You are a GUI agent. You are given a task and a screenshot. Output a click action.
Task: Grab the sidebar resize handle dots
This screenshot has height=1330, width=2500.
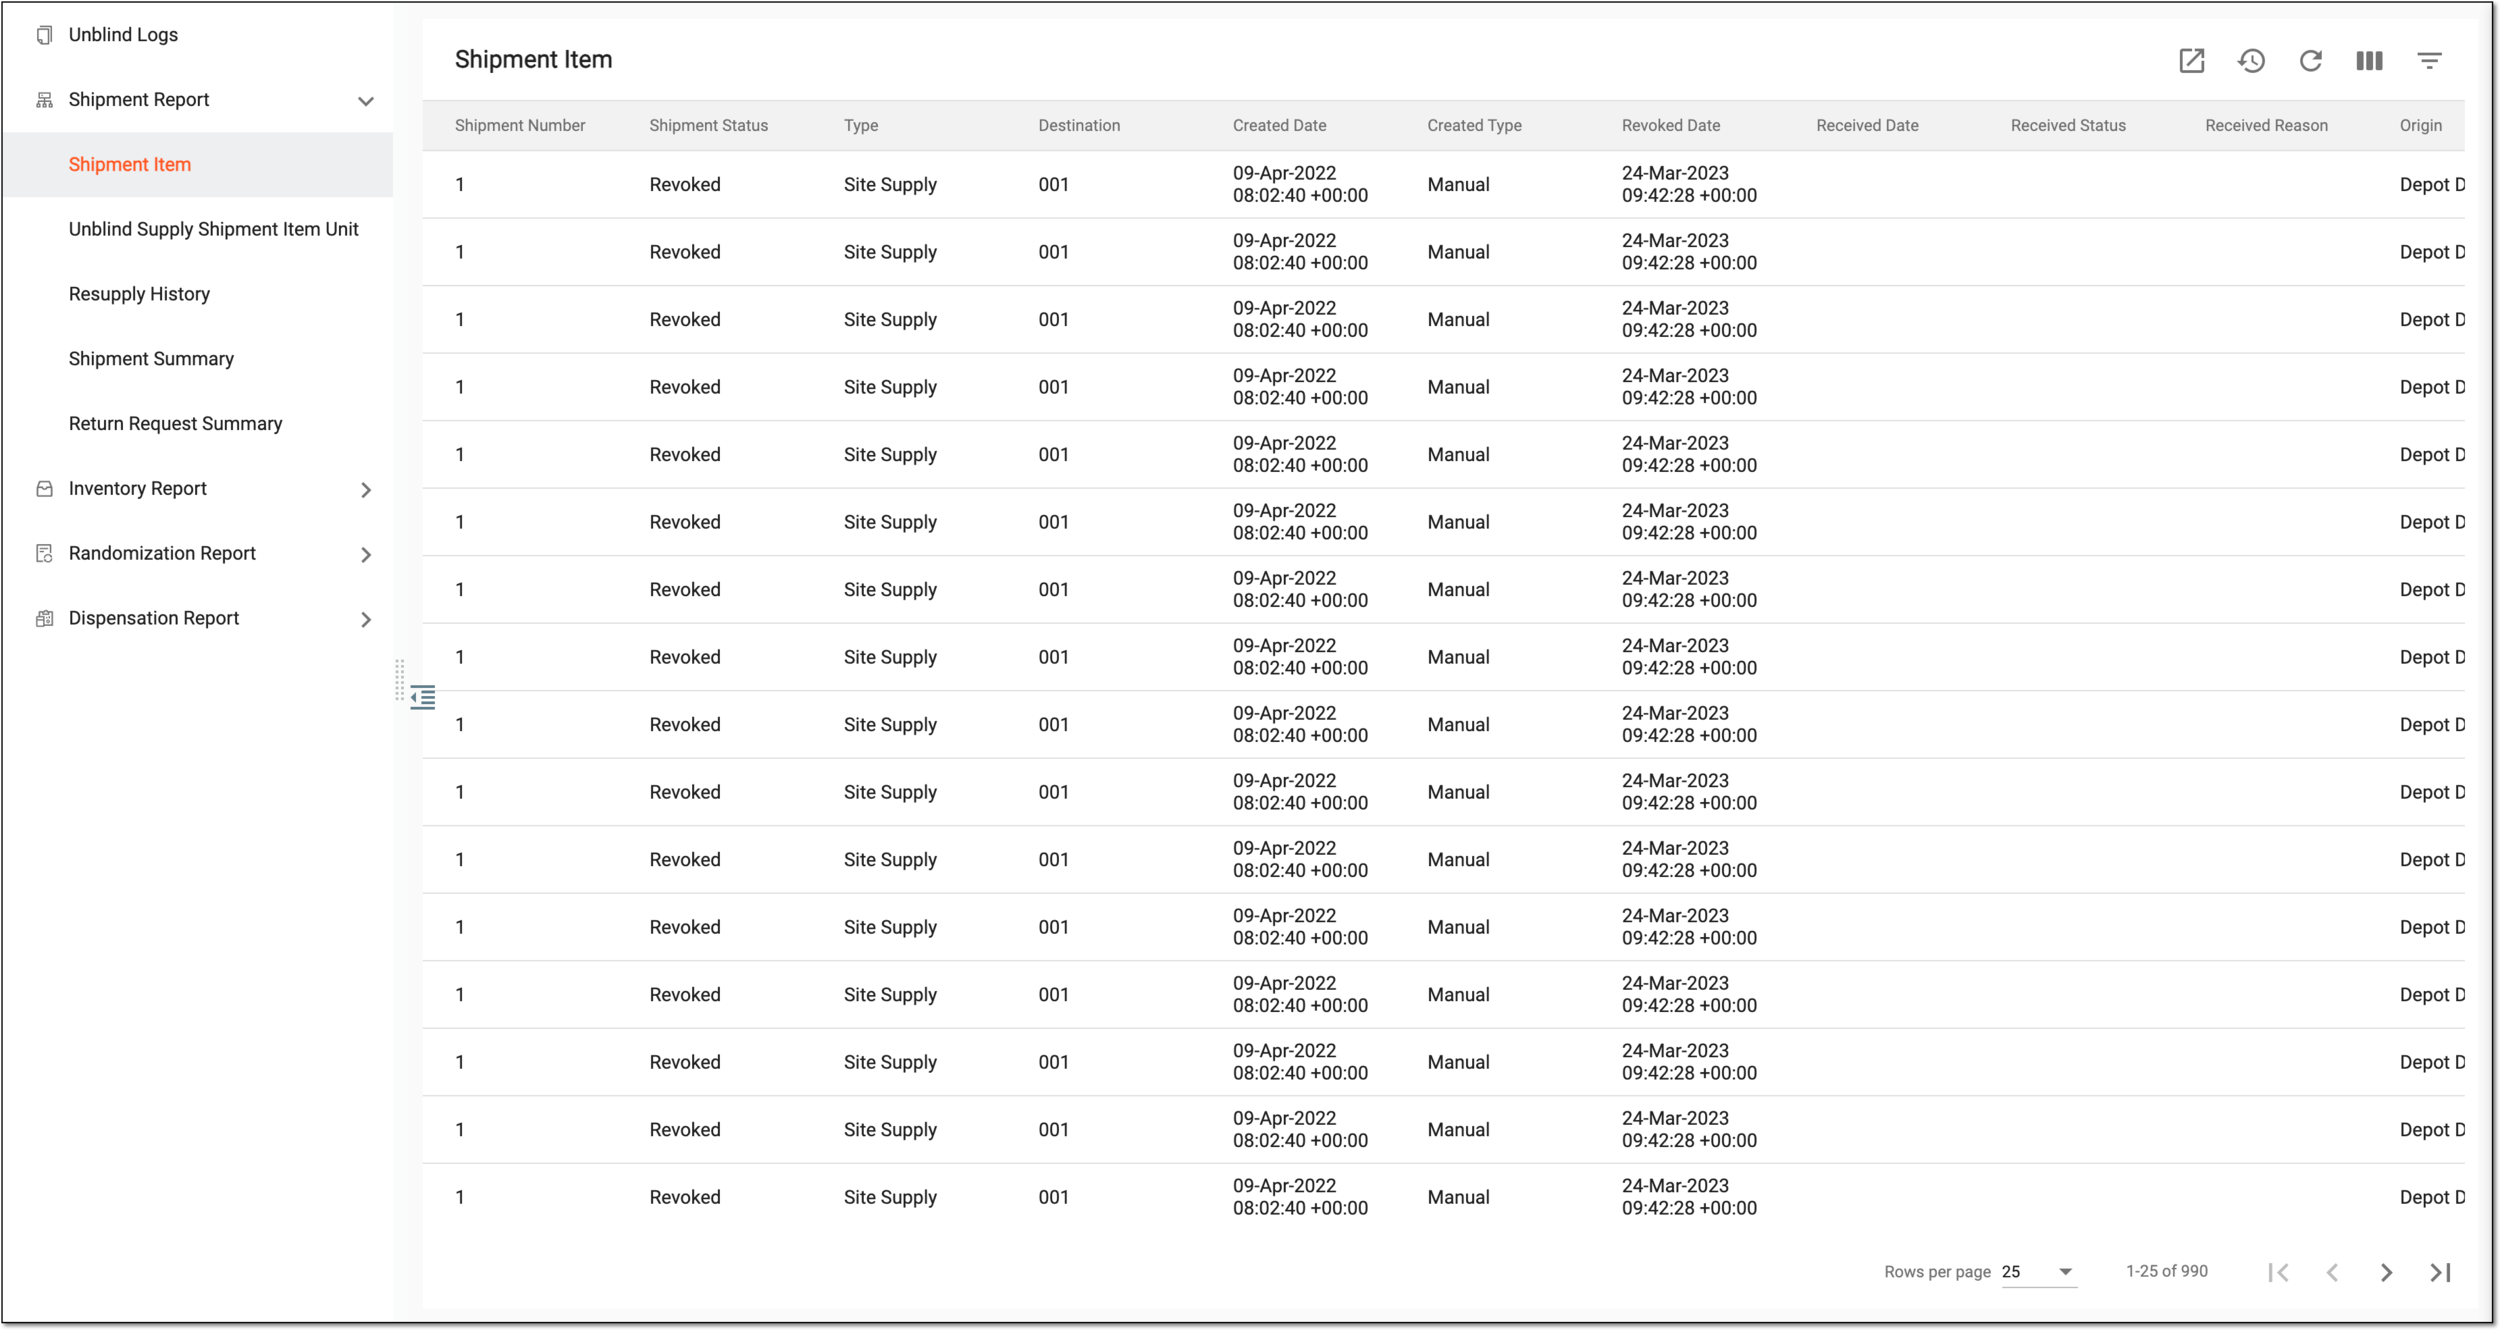399,680
